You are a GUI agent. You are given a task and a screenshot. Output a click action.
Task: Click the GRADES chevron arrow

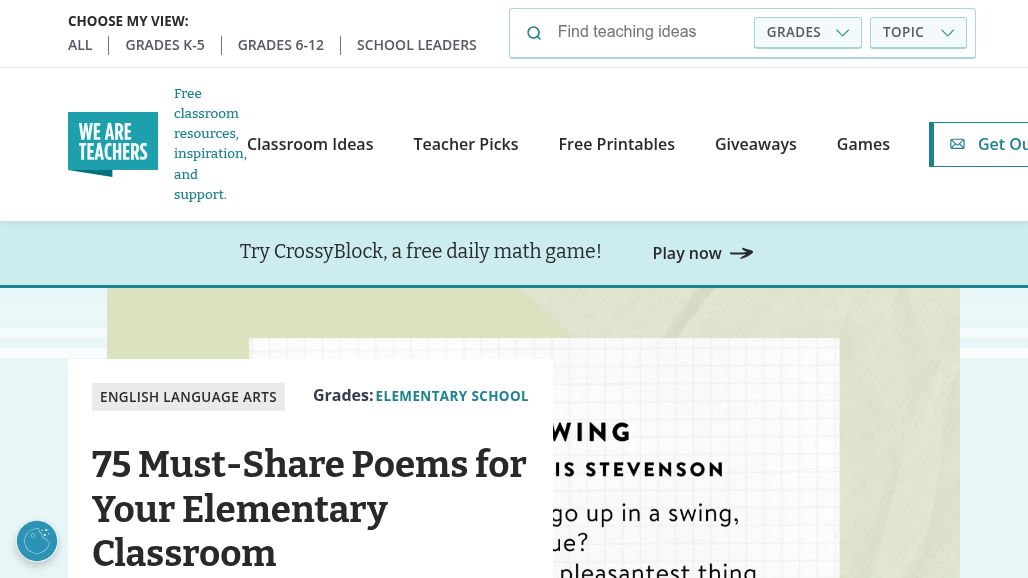click(842, 33)
